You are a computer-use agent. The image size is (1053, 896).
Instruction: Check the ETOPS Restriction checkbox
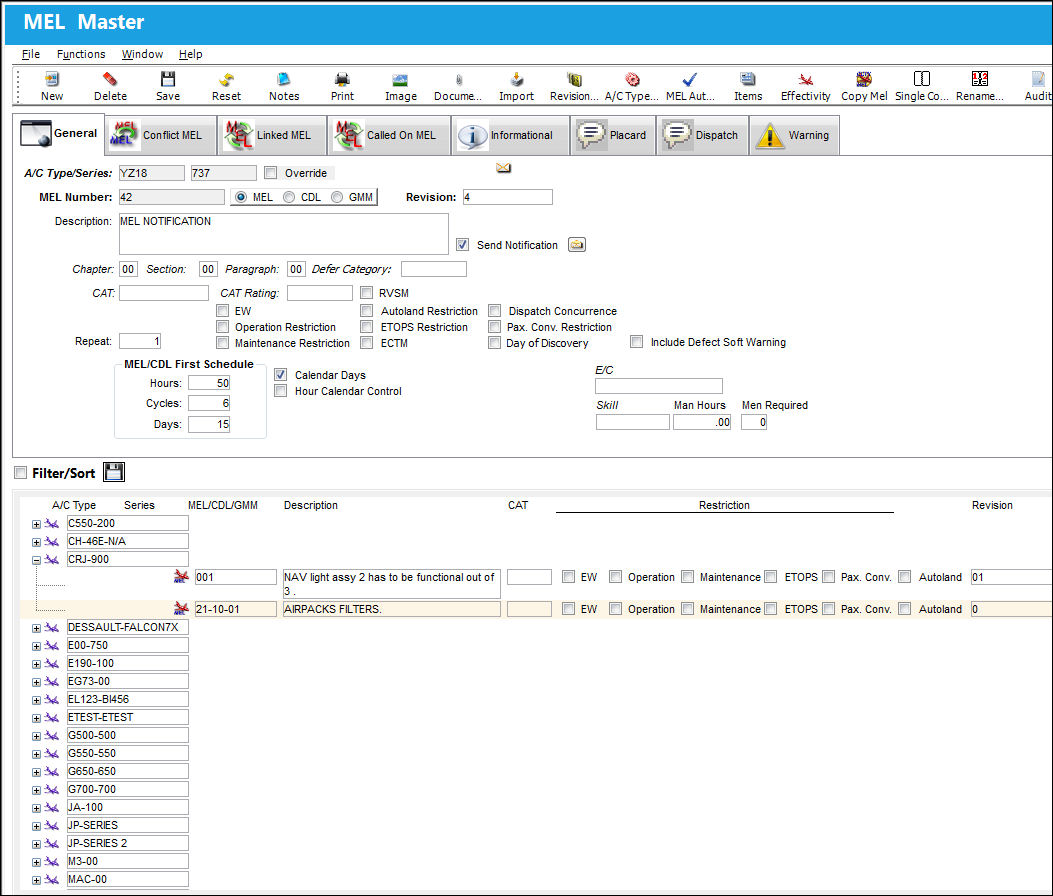click(x=367, y=326)
